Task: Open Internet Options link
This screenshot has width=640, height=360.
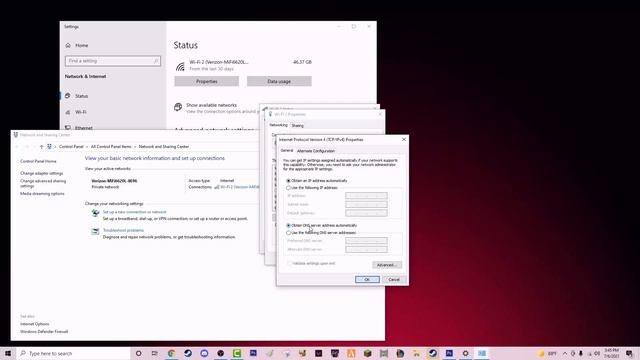Action: tap(35, 324)
